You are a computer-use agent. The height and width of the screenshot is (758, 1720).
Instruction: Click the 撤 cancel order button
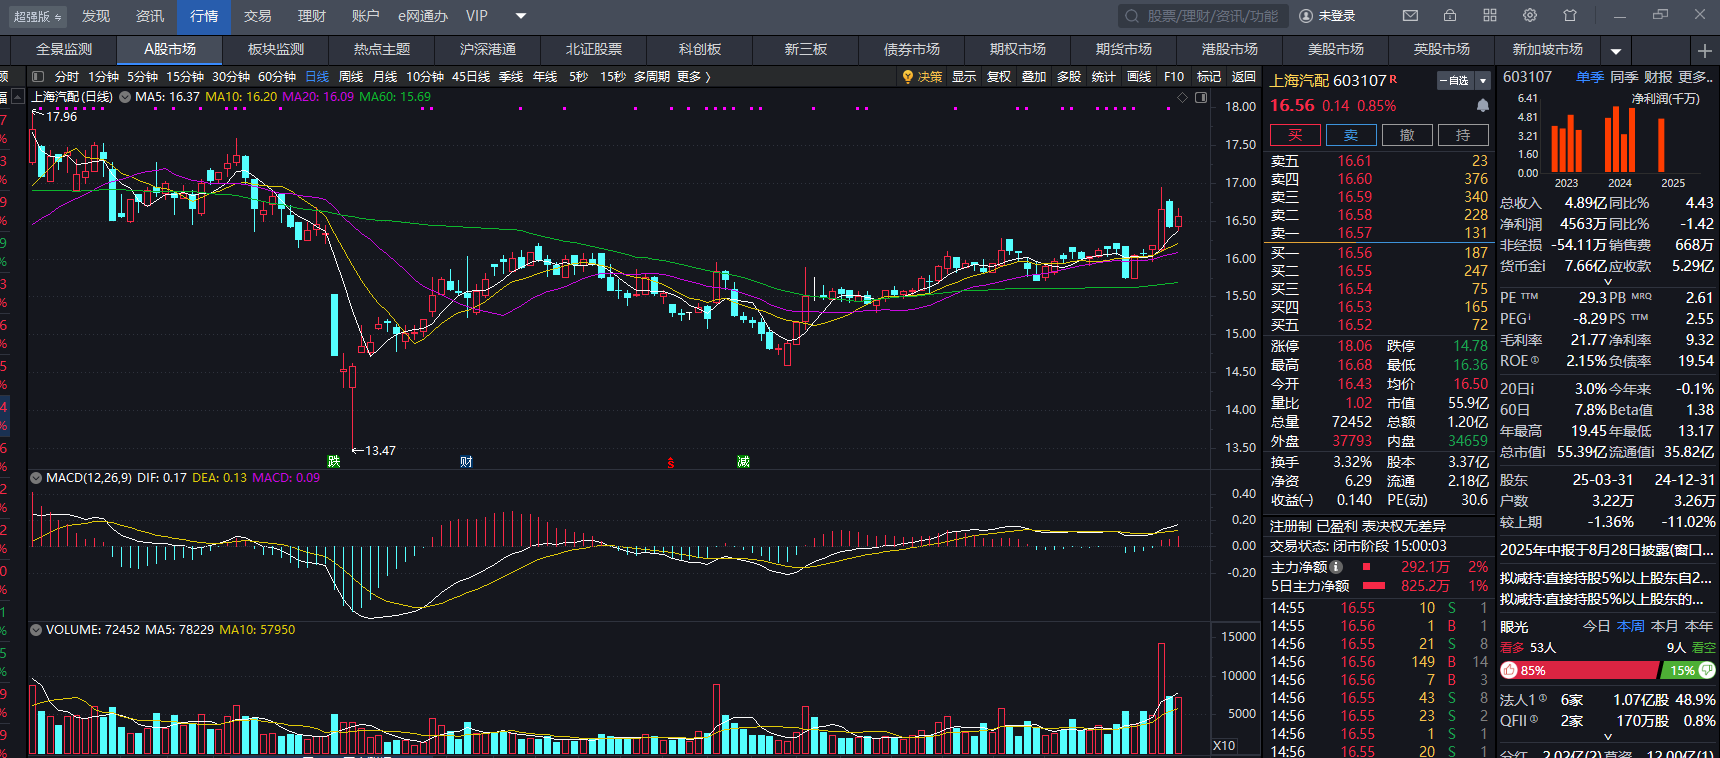point(1407,135)
